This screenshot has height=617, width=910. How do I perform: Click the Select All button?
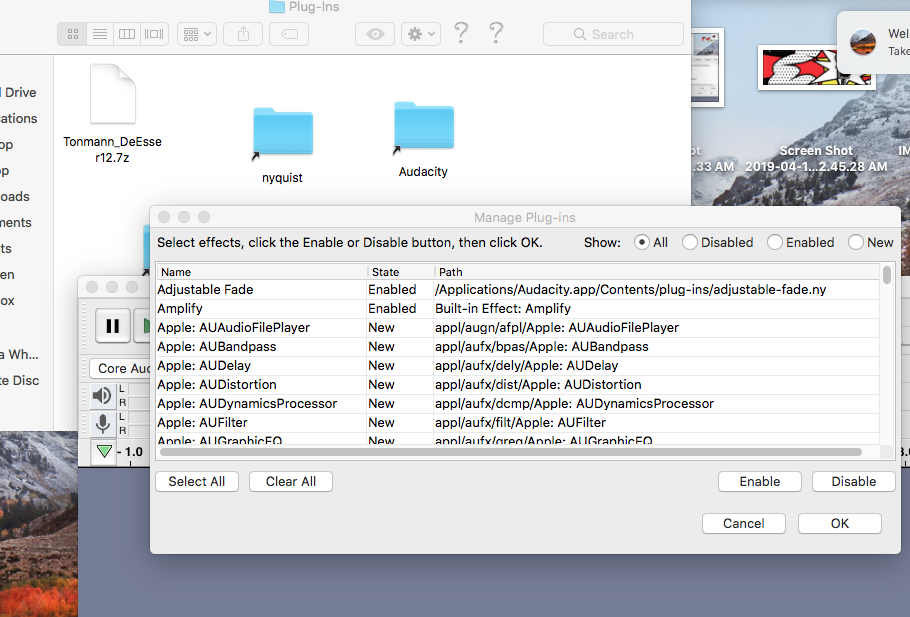[x=197, y=482]
